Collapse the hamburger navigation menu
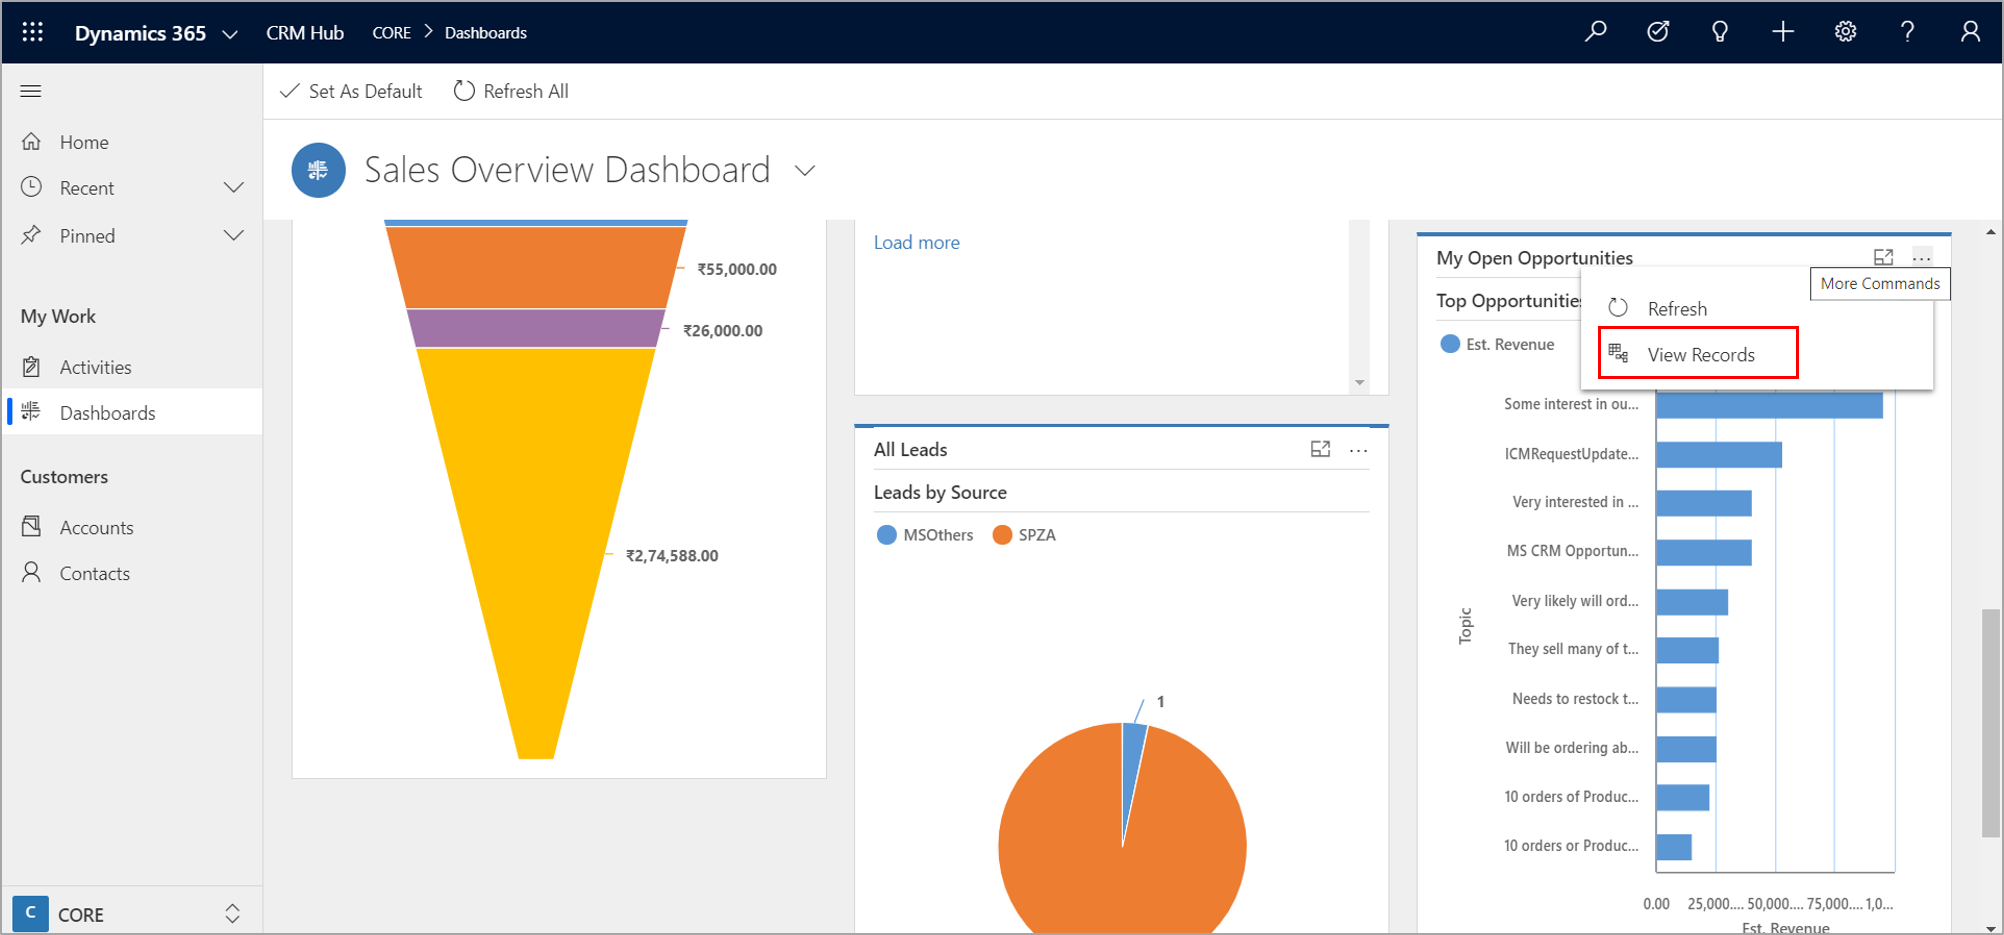 31,91
